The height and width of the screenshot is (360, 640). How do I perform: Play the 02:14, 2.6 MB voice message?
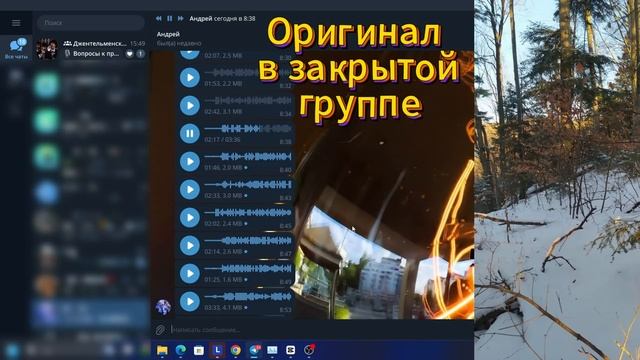[190, 245]
